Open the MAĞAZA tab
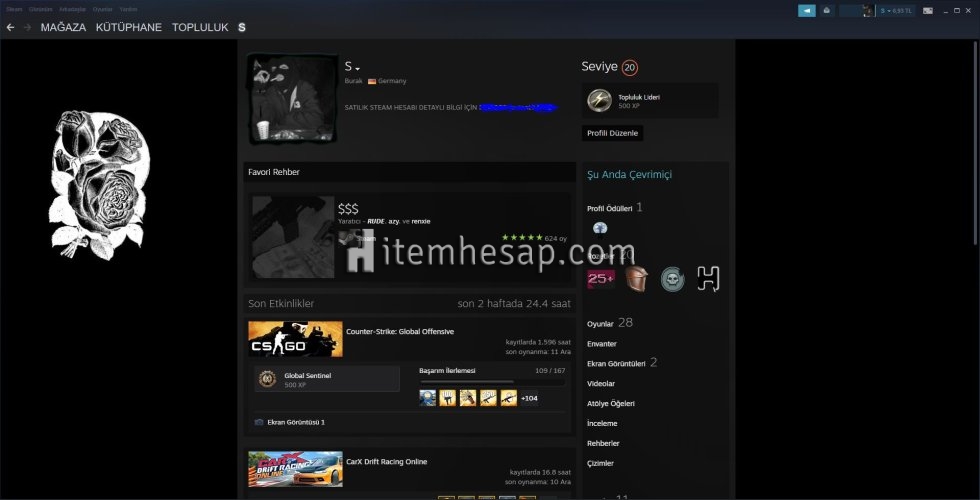The image size is (980, 500). [63, 27]
